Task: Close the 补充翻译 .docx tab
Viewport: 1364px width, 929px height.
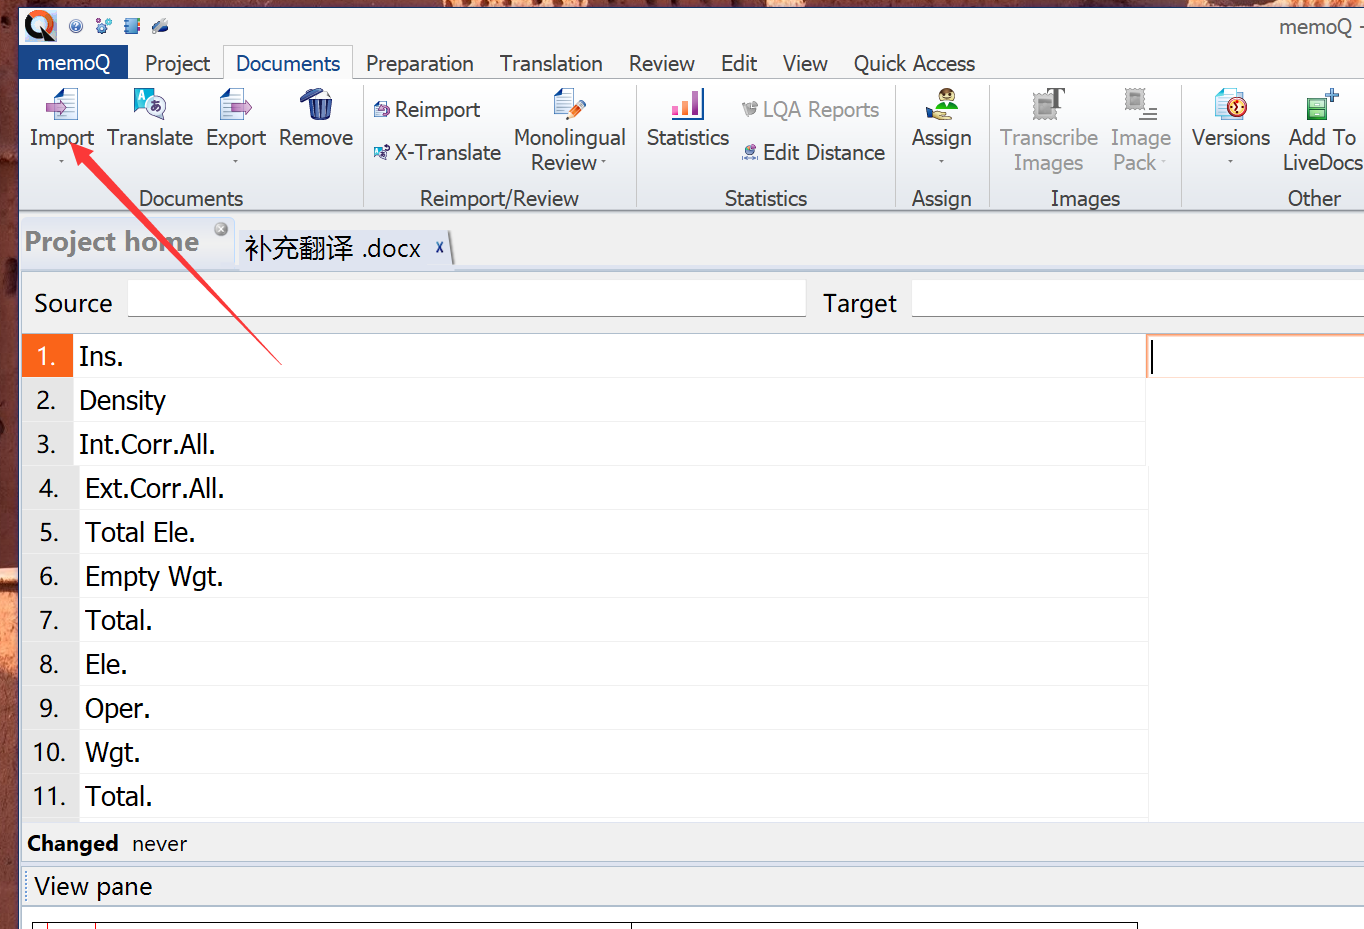Action: tap(439, 247)
